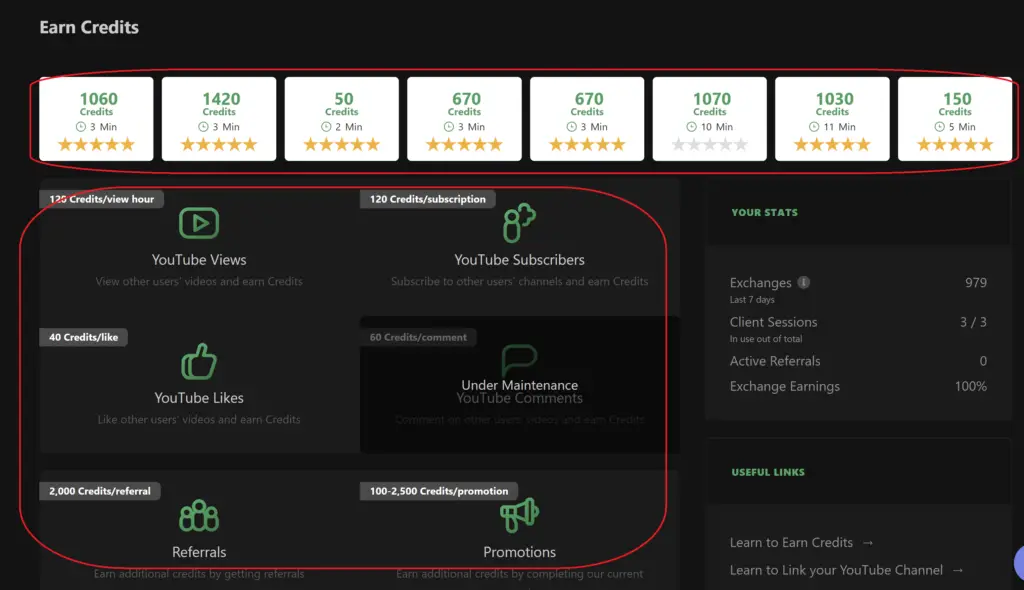Click the arrow beside Learn to Link your YouTube Channel
Viewport: 1024px width, 590px height.
(957, 570)
